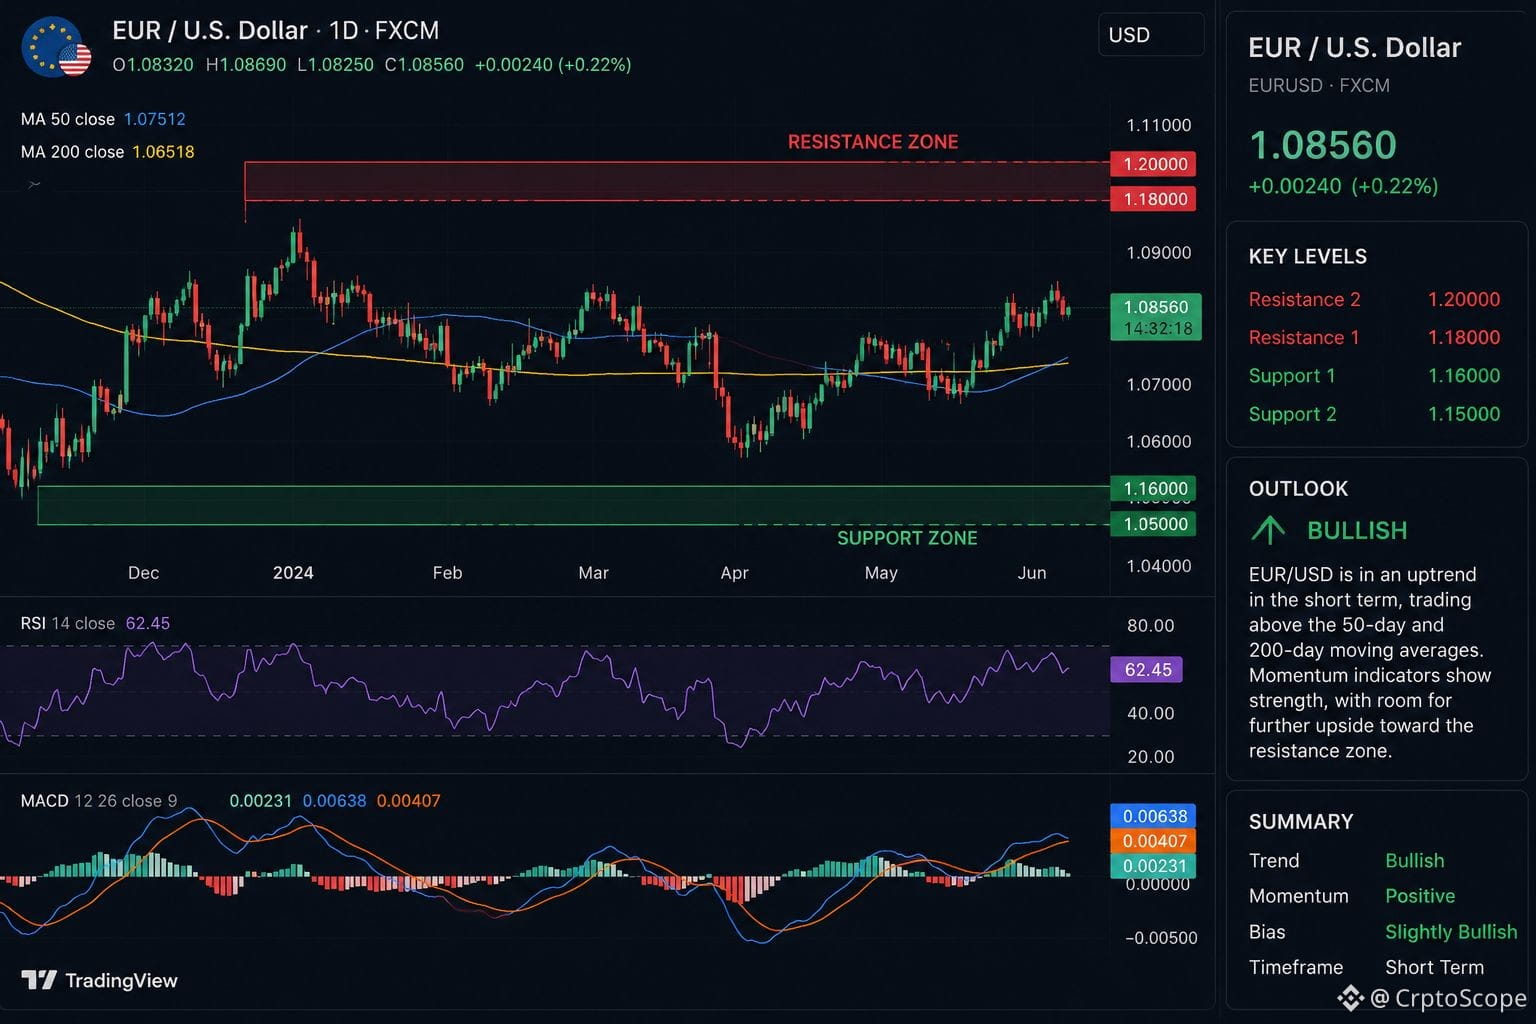The width and height of the screenshot is (1536, 1024).
Task: Select the MA 50 close legend
Action: click(x=103, y=119)
